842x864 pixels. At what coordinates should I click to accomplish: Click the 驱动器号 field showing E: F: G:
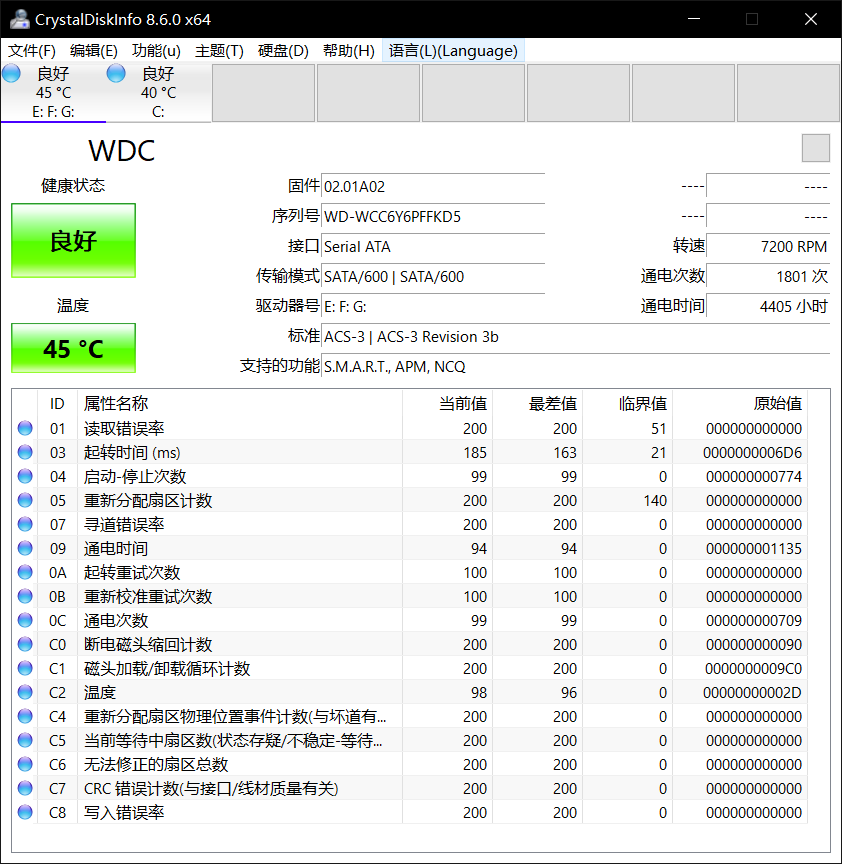point(433,306)
